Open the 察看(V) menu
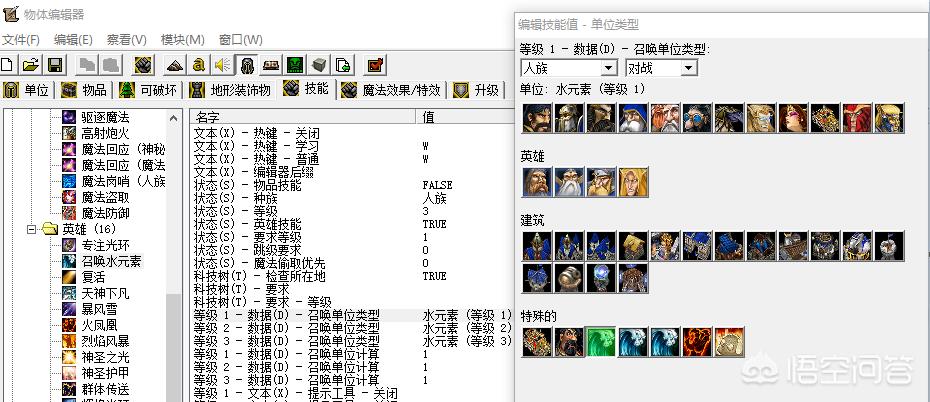Screen dimensions: 930x402 (126, 40)
